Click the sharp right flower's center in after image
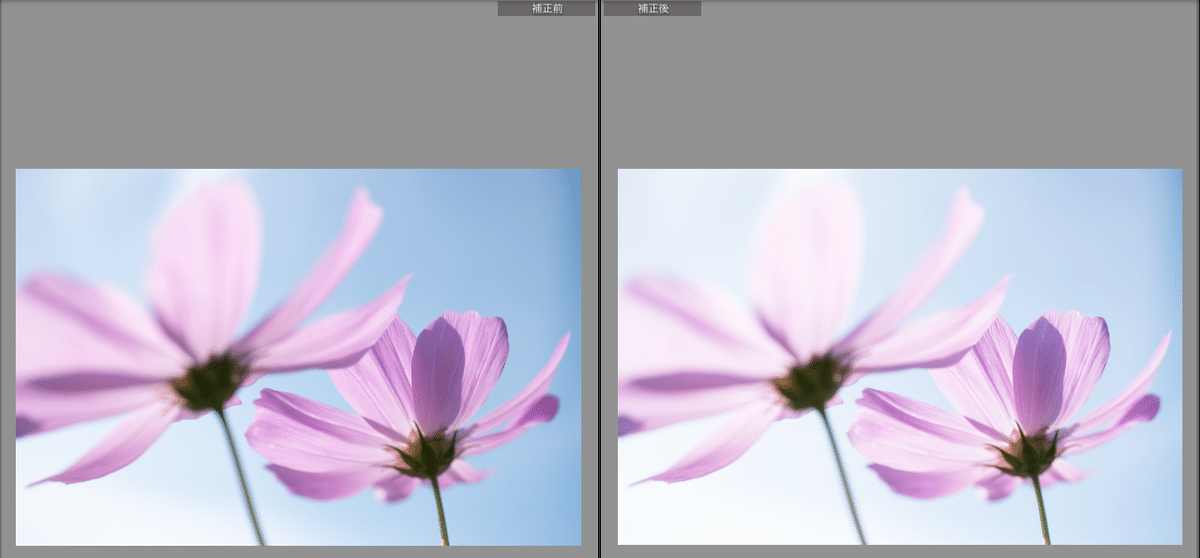This screenshot has height=558, width=1200. pyautogui.click(x=1030, y=453)
